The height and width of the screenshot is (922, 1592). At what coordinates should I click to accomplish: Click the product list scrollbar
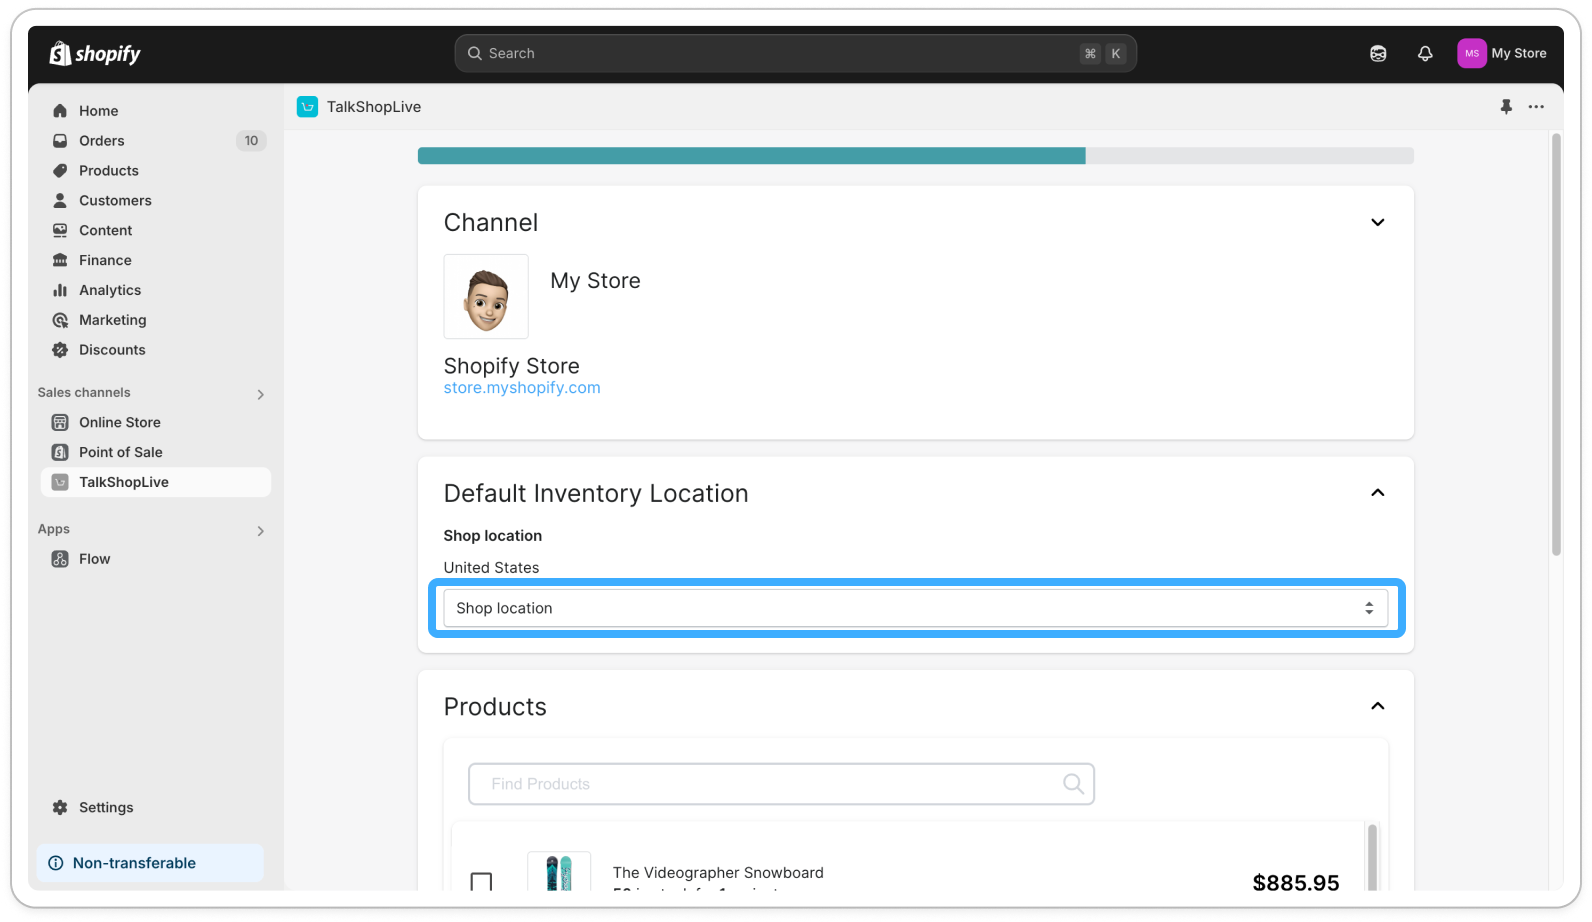pyautogui.click(x=1372, y=857)
